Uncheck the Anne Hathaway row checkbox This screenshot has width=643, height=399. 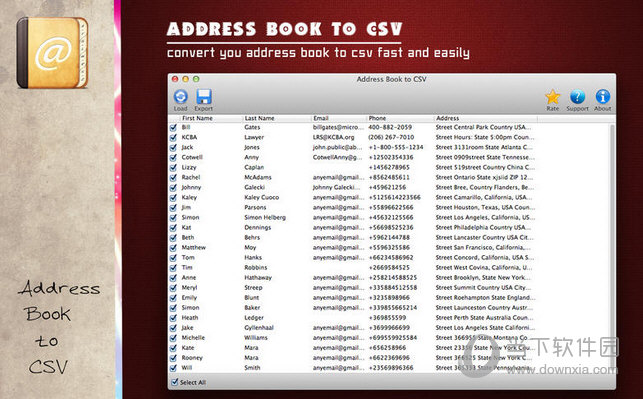173,278
